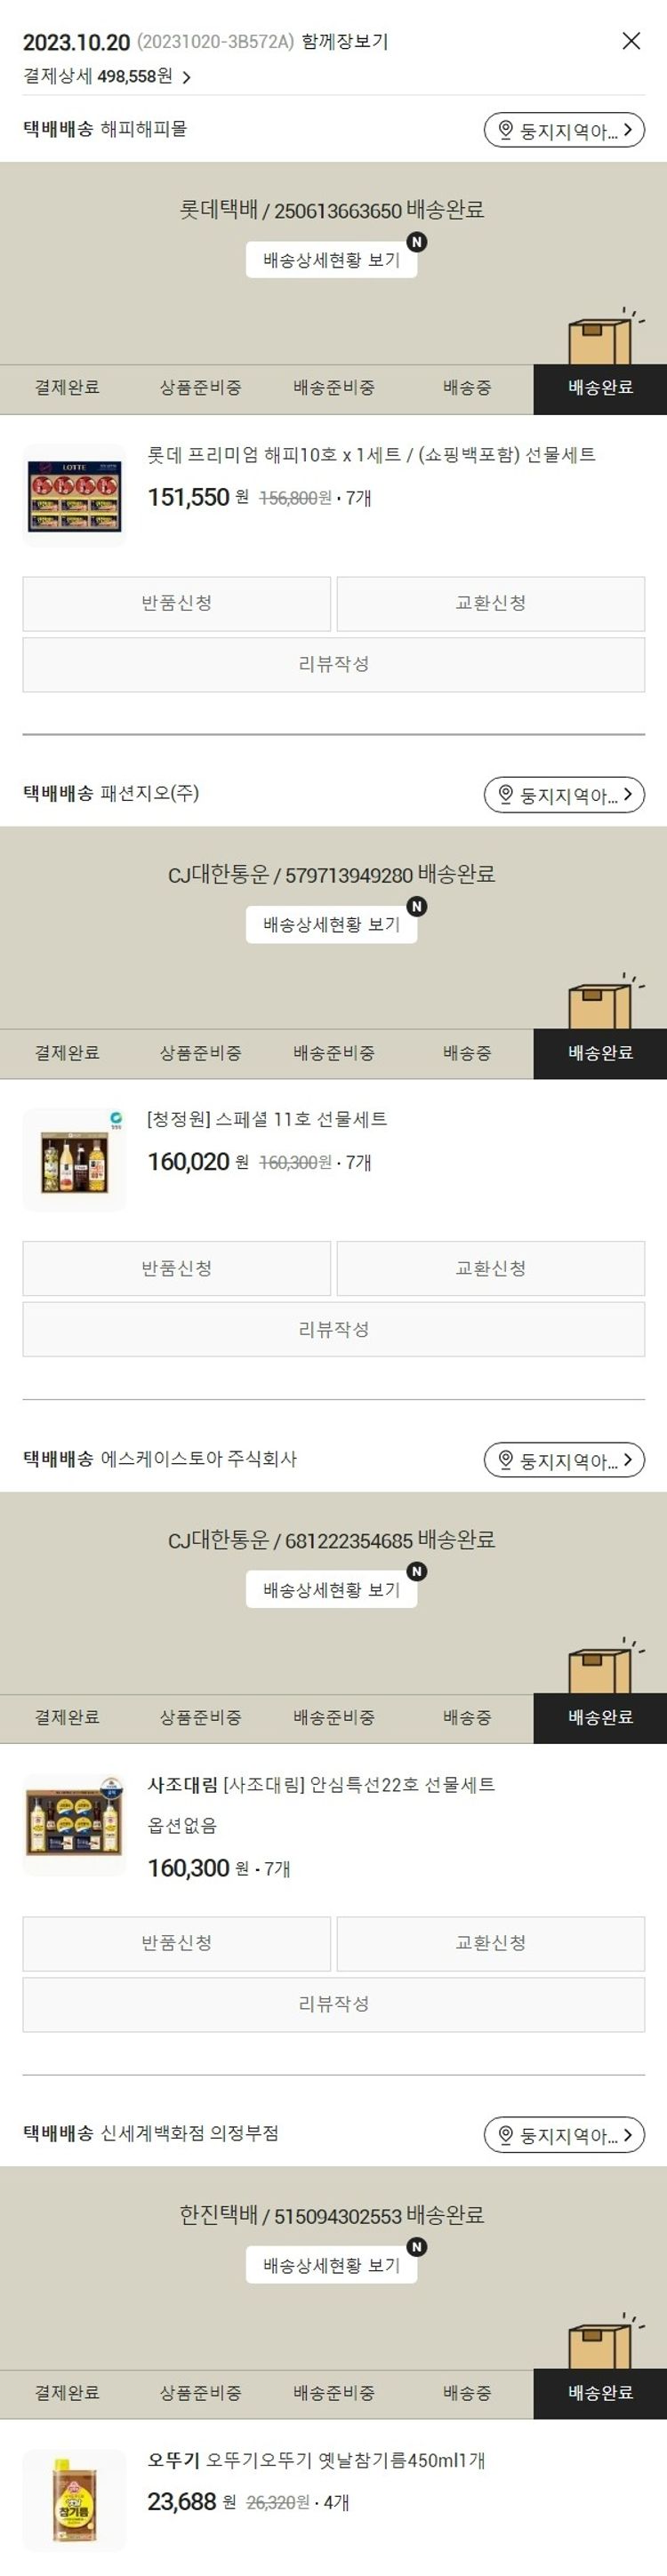
Task: Click the delivery box icon in 롯데택배 section
Action: tap(602, 338)
